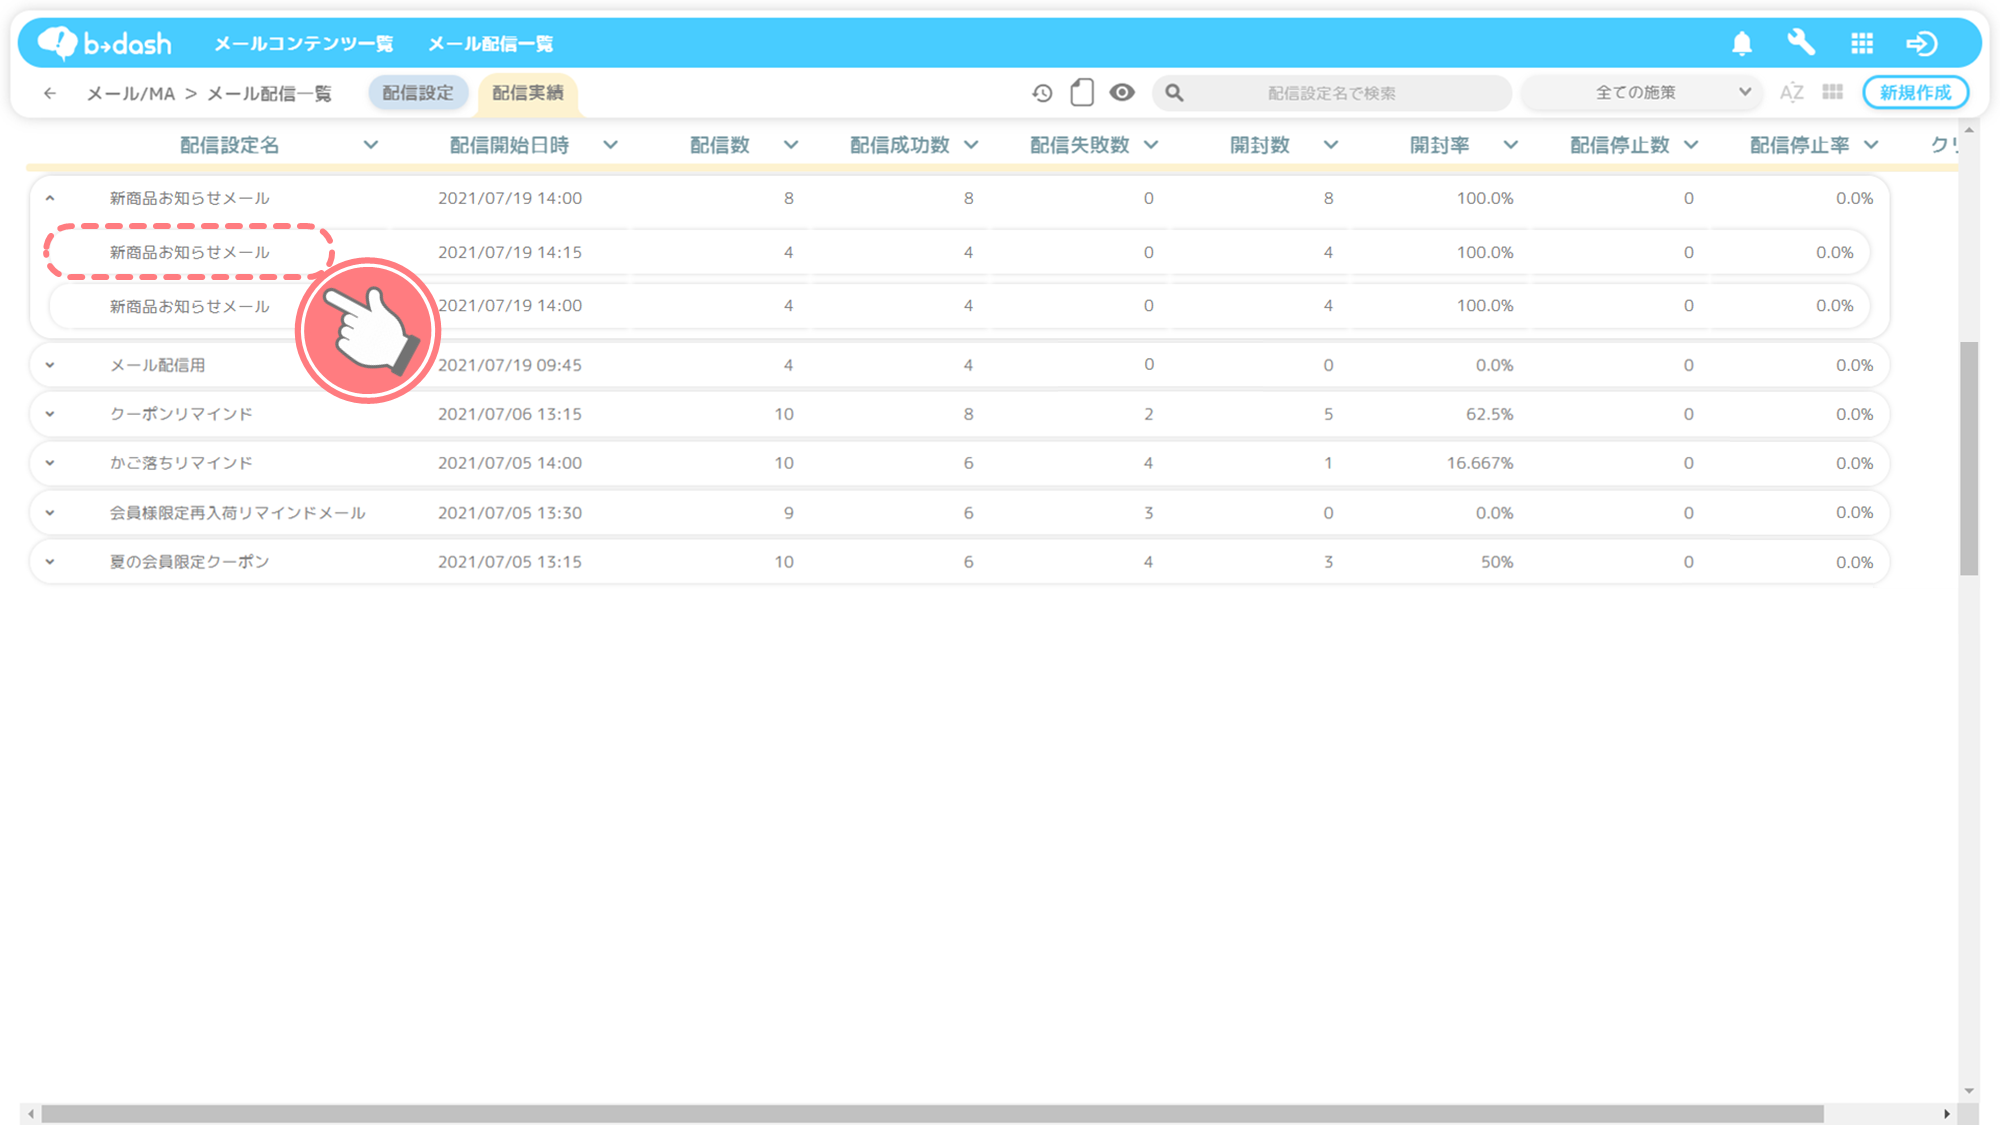The width and height of the screenshot is (2000, 1125).
Task: Expand the クーポンリマインド row
Action: (50, 414)
